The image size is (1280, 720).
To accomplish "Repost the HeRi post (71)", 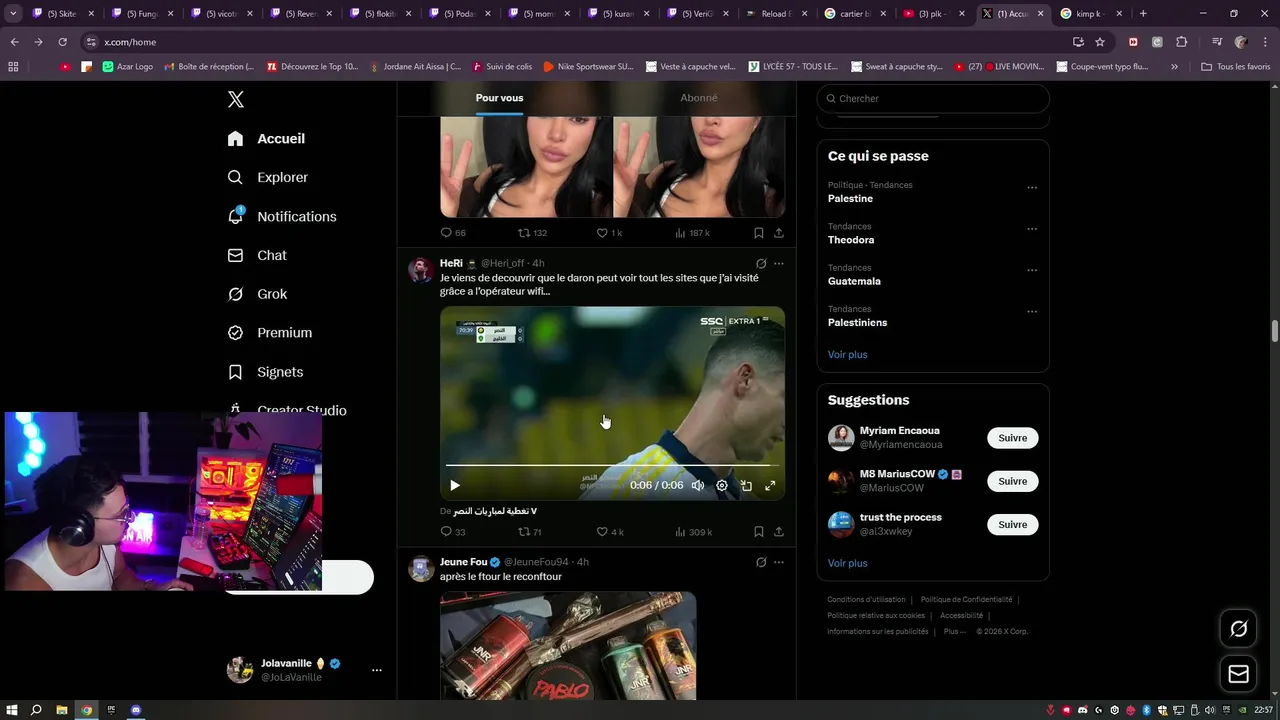I will click(x=530, y=532).
